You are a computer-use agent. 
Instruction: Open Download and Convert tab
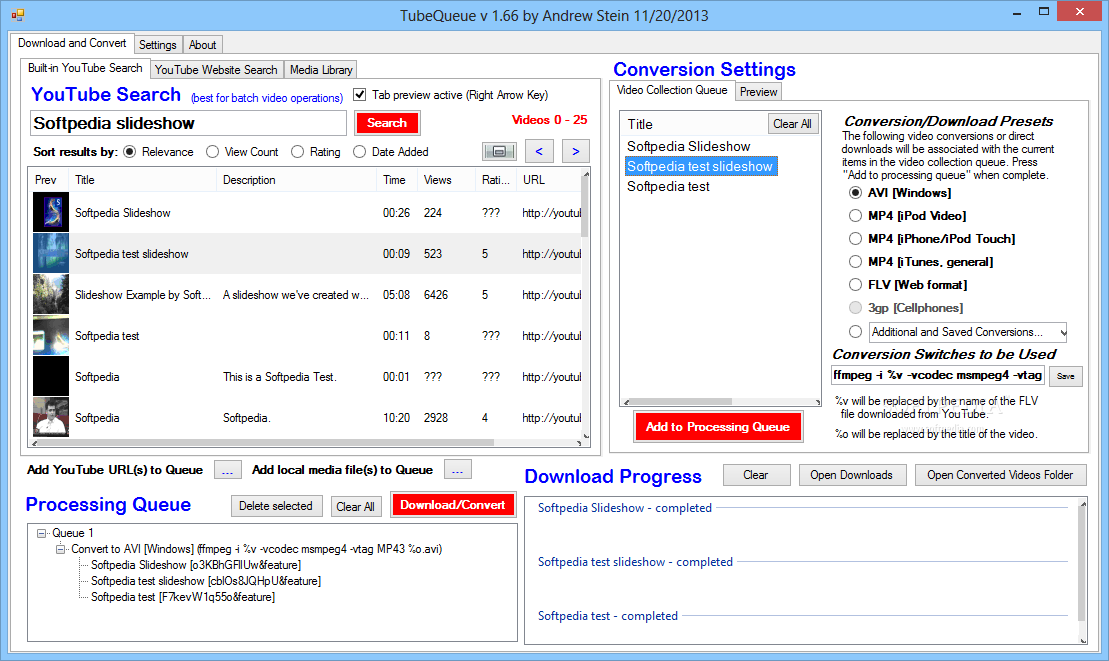pos(72,43)
